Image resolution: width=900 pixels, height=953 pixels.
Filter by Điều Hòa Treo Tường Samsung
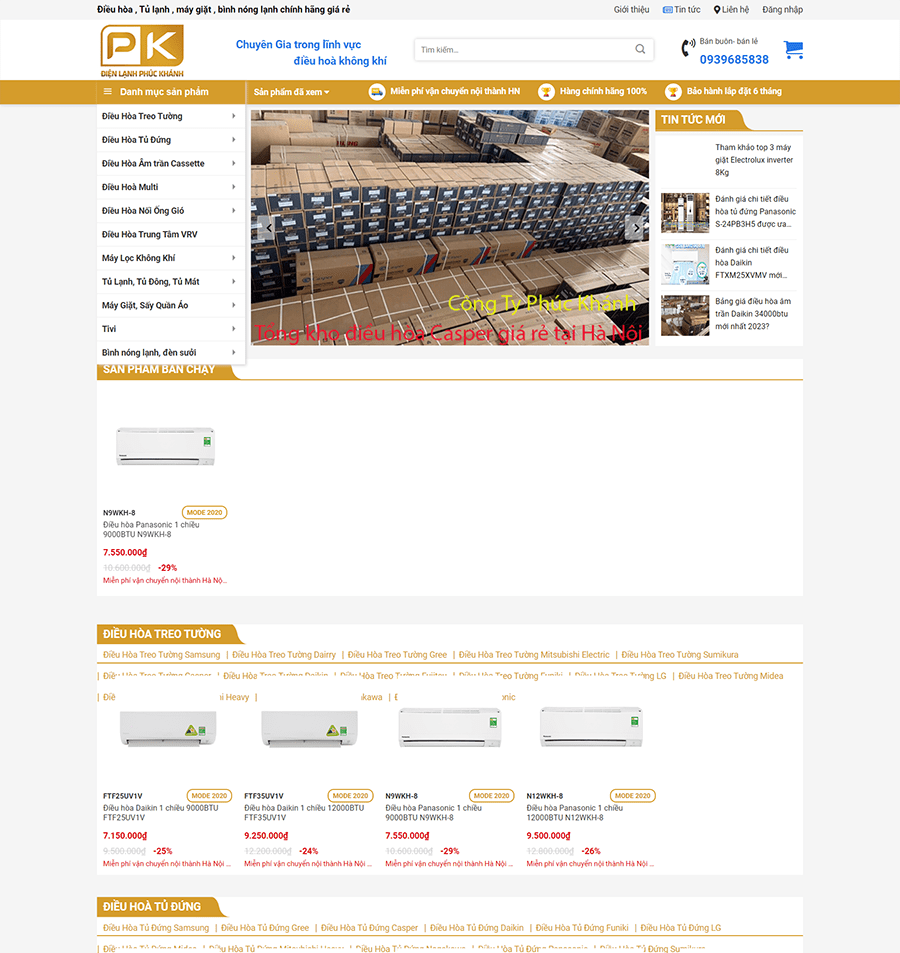pos(162,655)
